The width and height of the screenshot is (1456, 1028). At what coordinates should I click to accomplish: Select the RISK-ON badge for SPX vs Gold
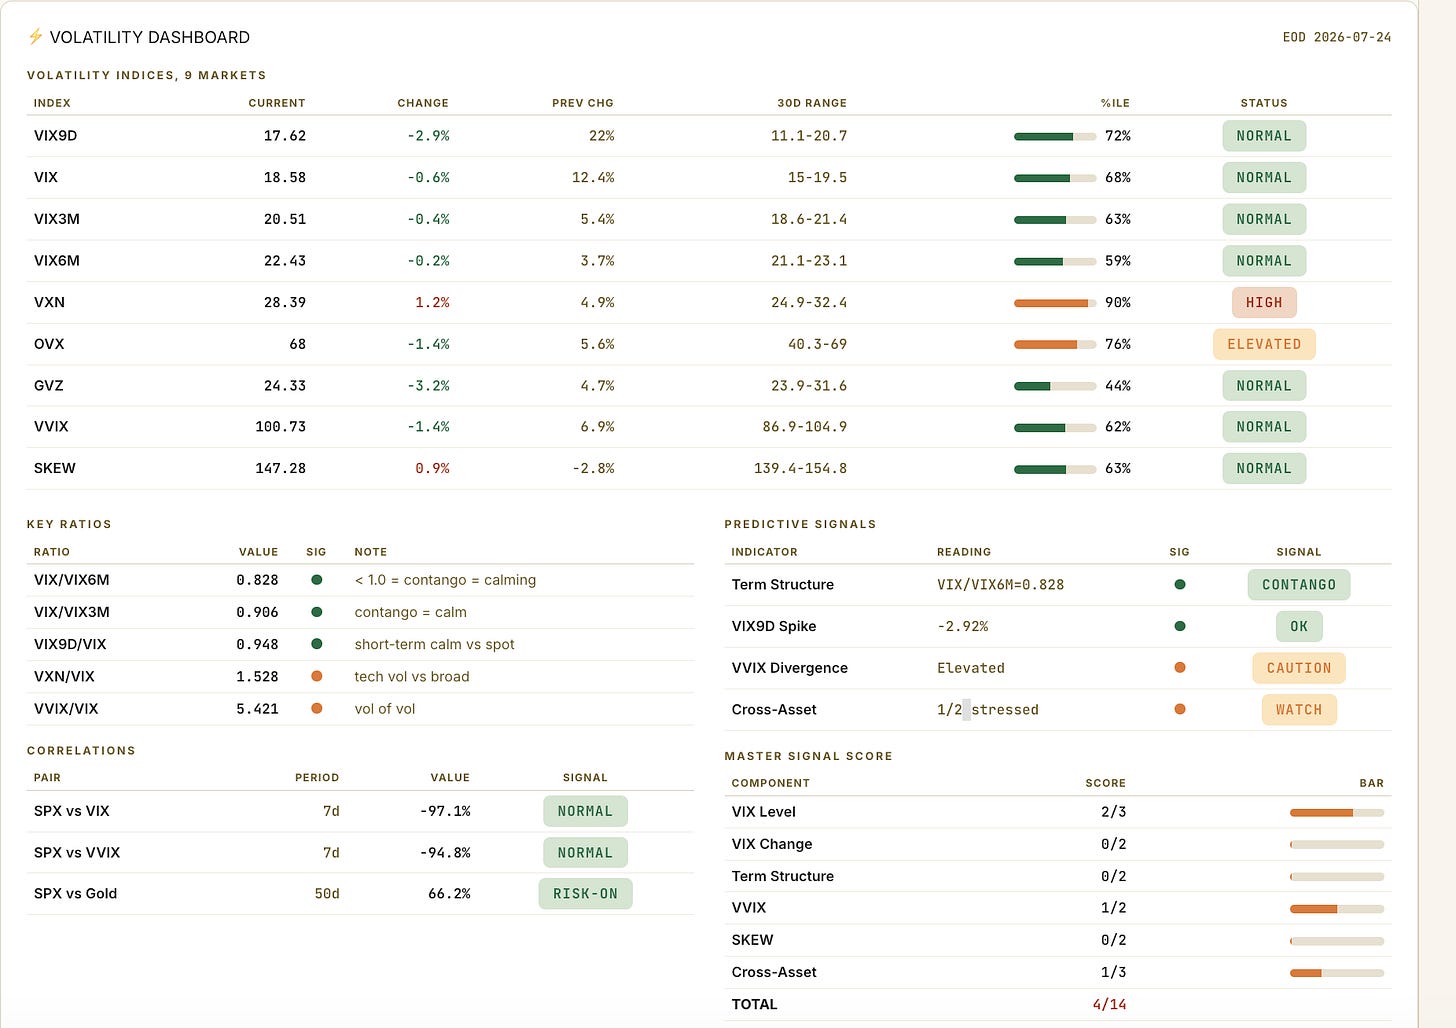[585, 894]
